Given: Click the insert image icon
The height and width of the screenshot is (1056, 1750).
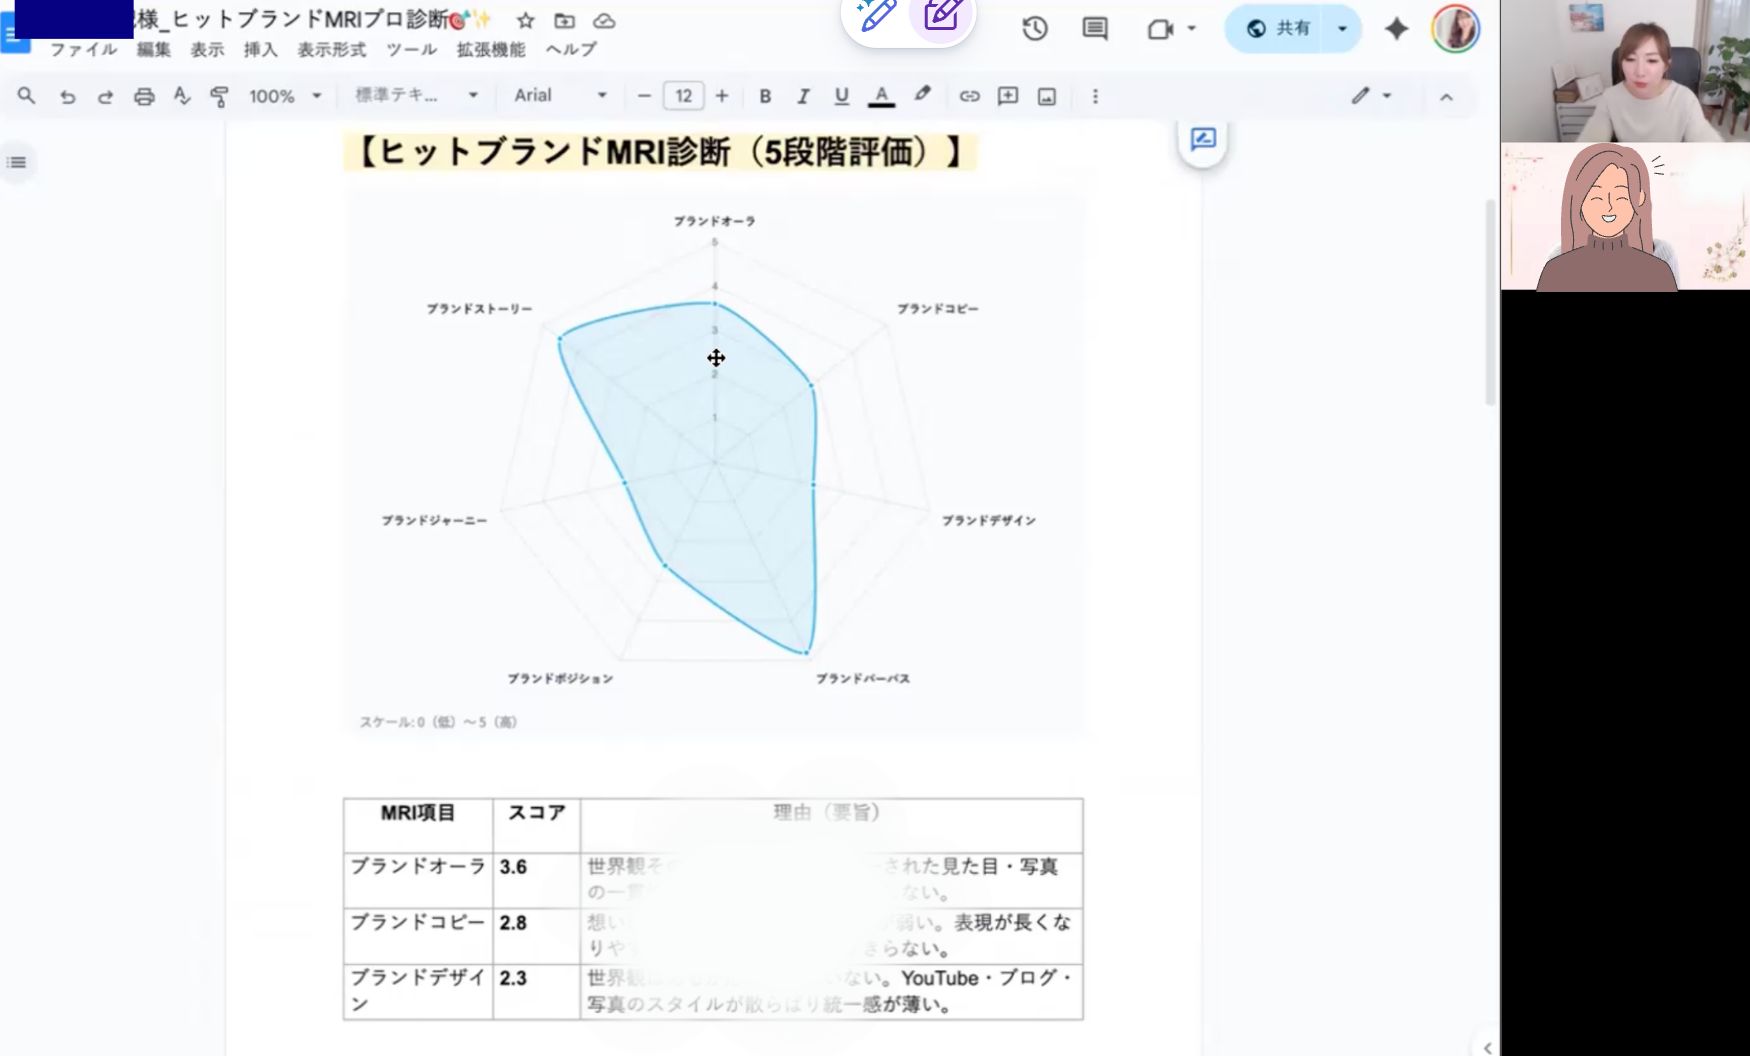Looking at the screenshot, I should pyautogui.click(x=1047, y=96).
